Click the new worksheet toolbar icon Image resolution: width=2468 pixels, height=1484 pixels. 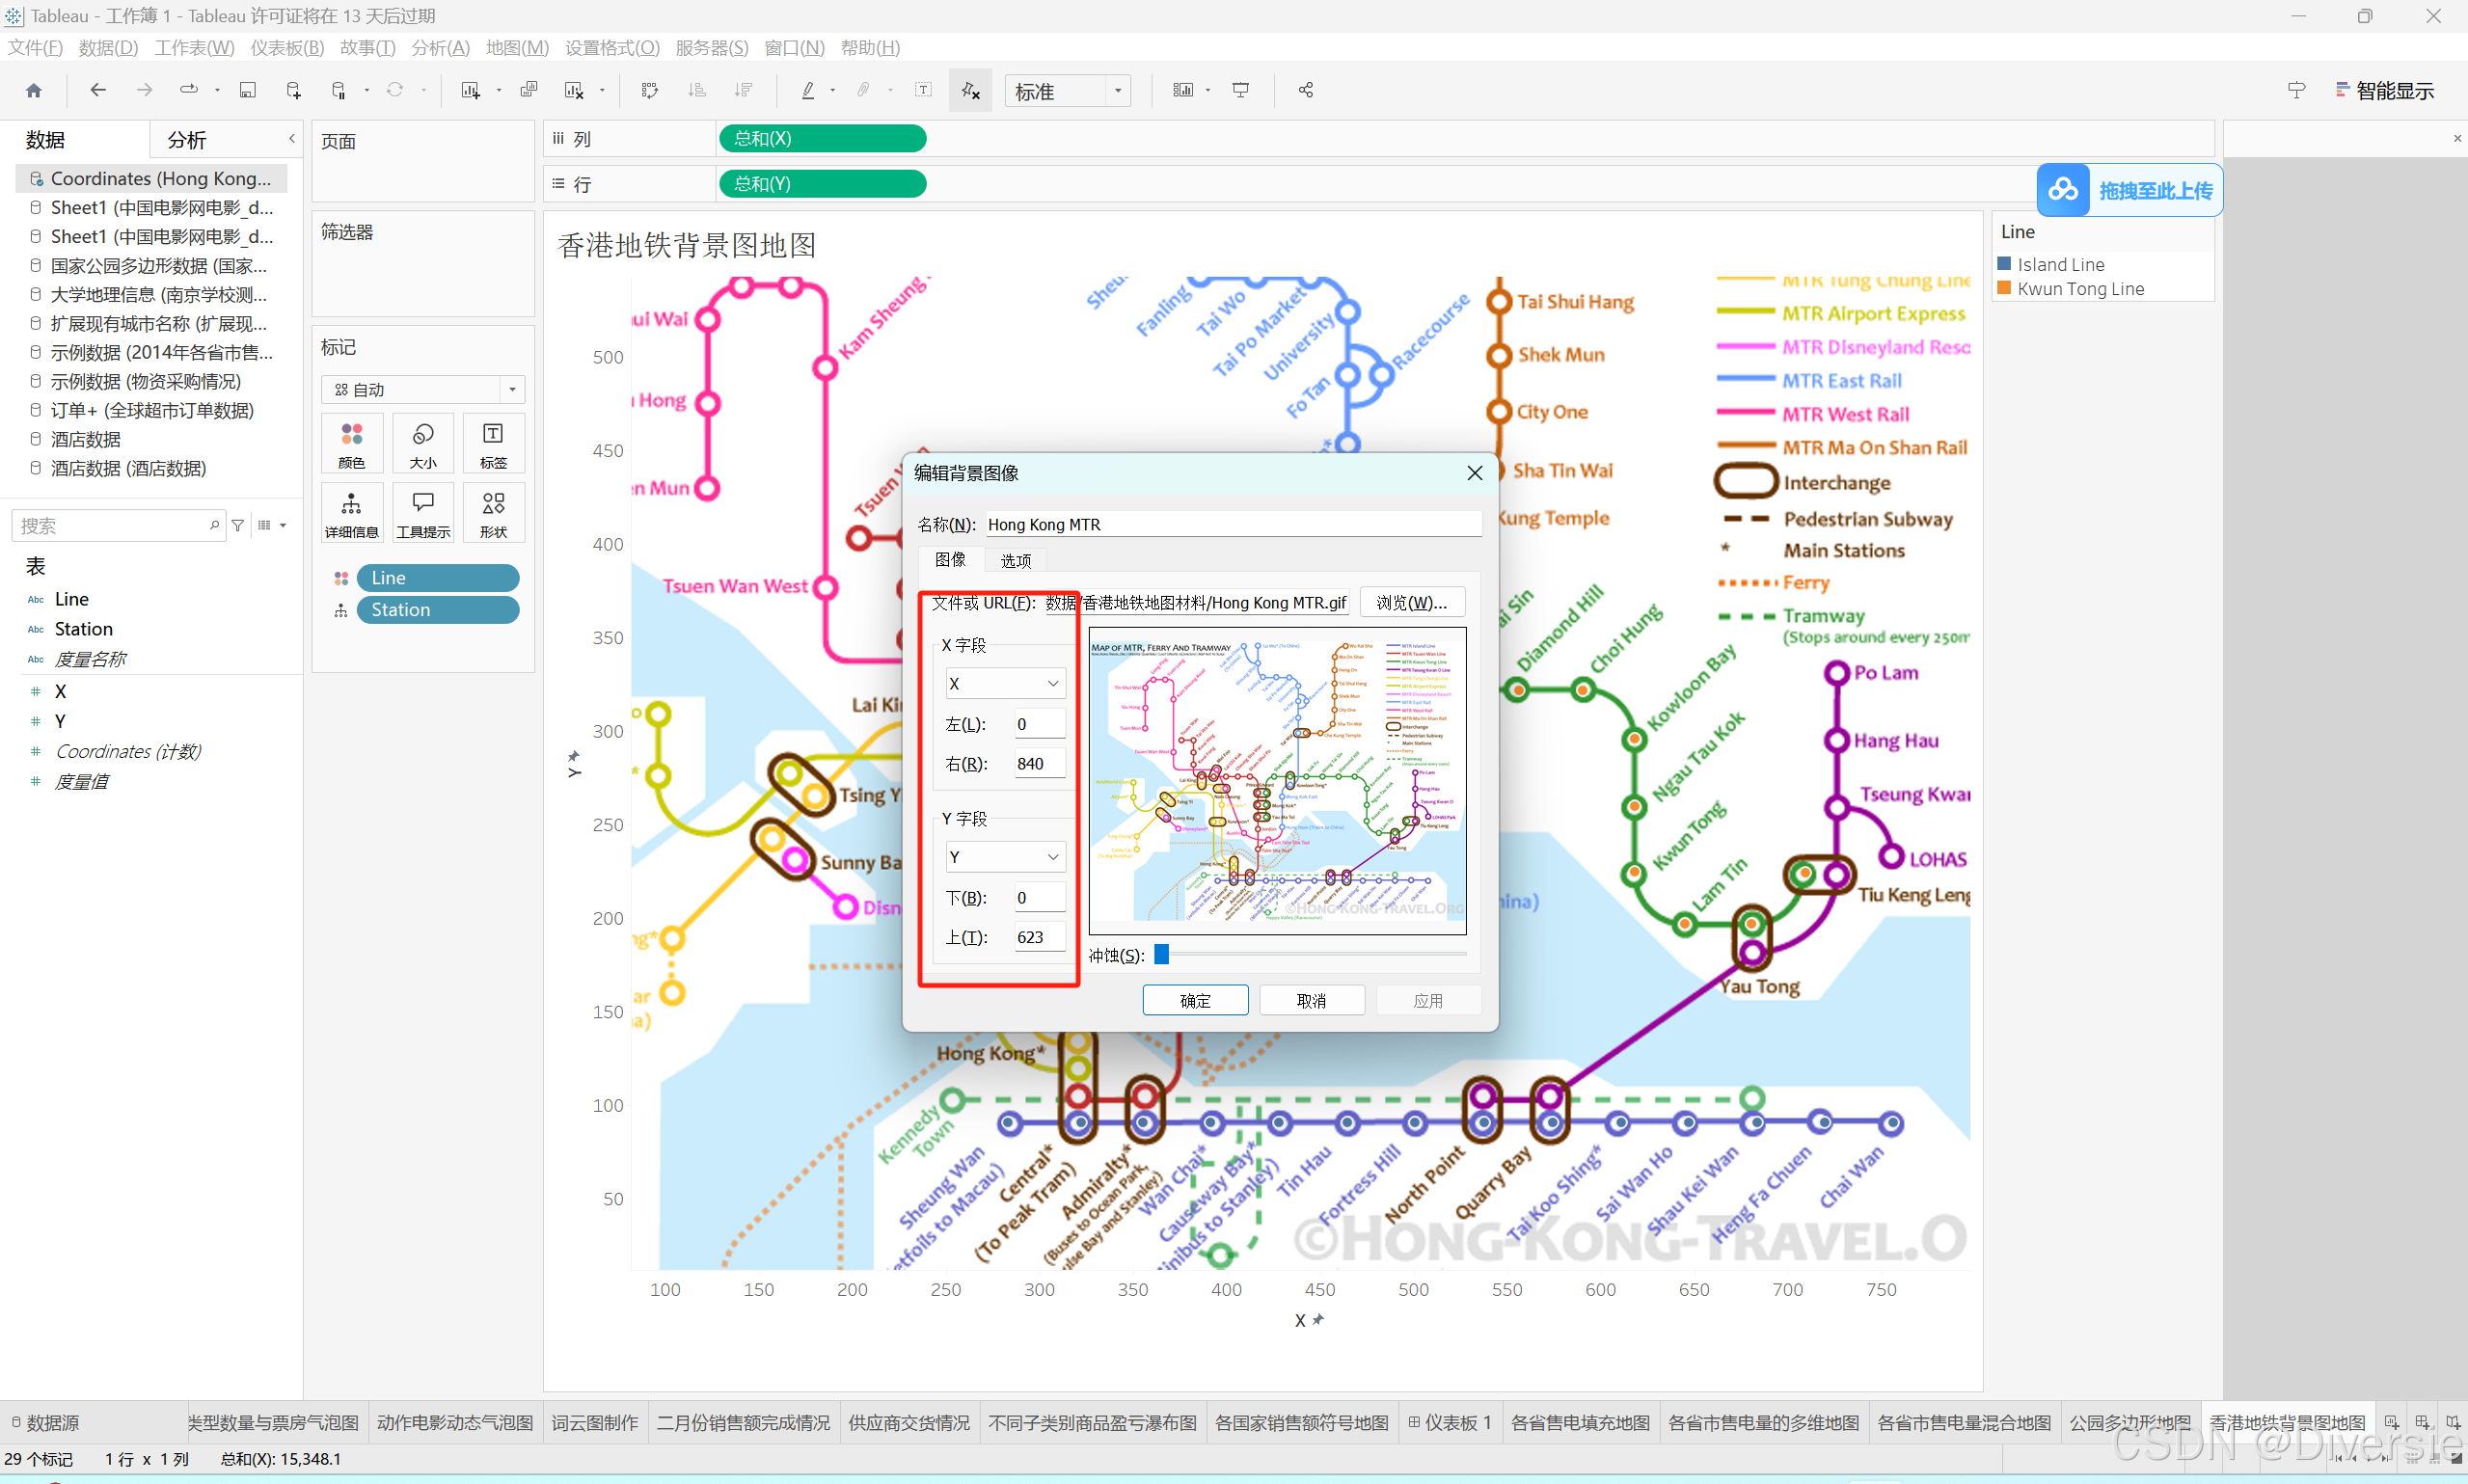[470, 91]
